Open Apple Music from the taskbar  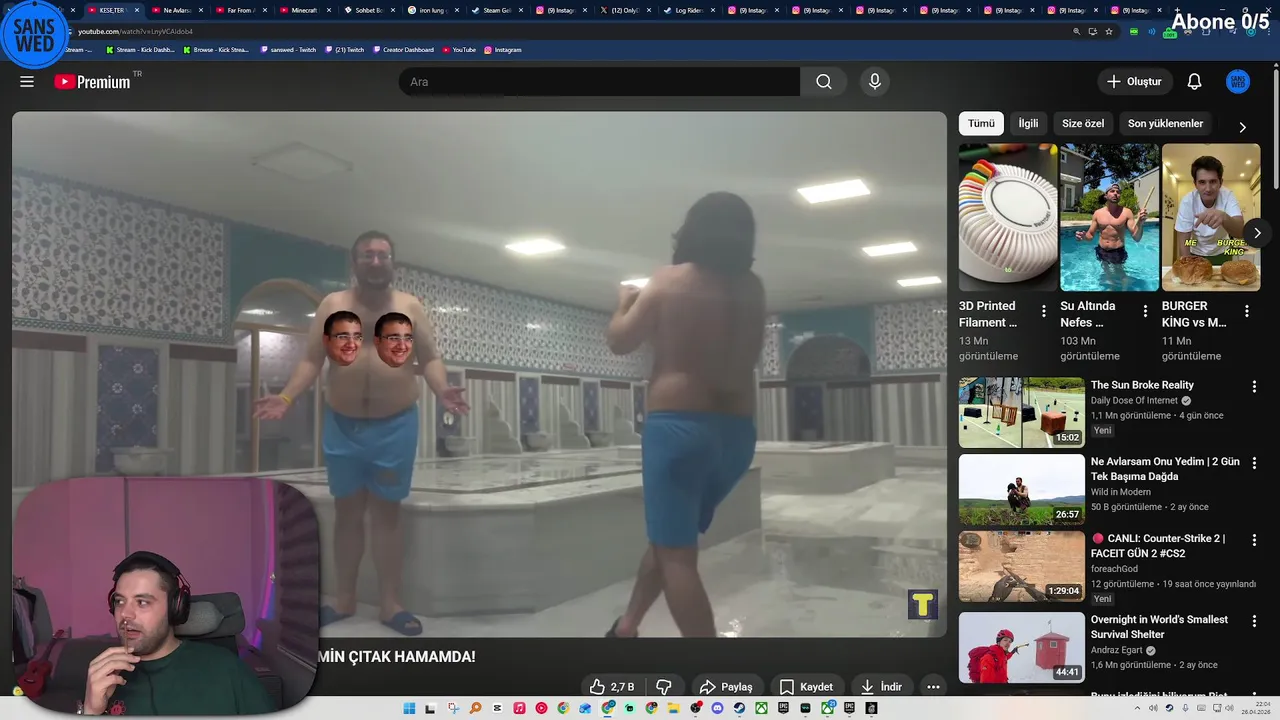519,708
